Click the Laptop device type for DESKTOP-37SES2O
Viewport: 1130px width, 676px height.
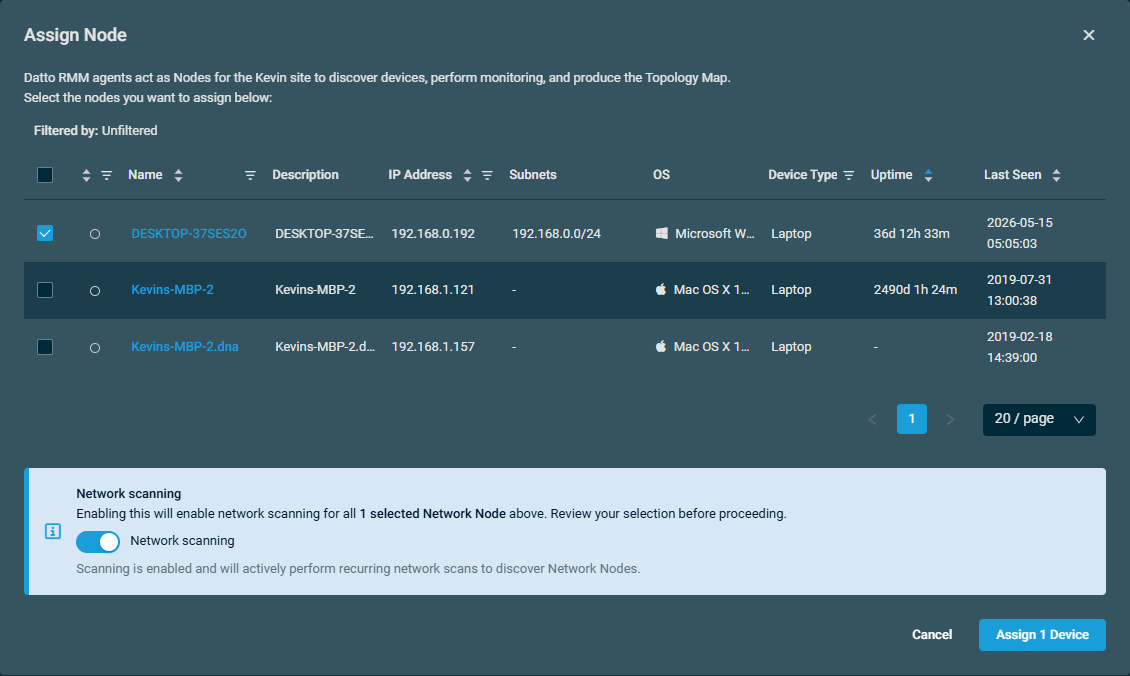791,234
